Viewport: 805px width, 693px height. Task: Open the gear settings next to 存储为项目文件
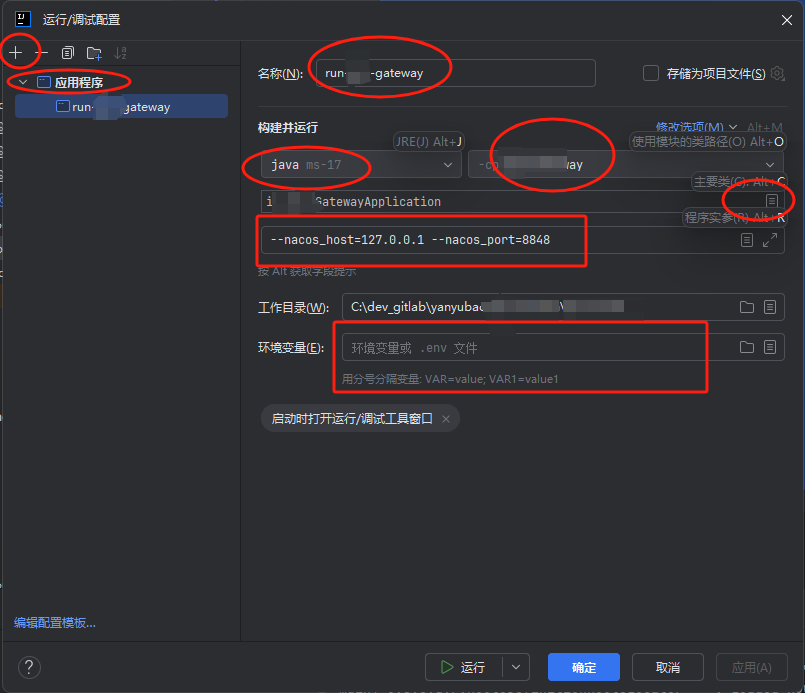(778, 73)
